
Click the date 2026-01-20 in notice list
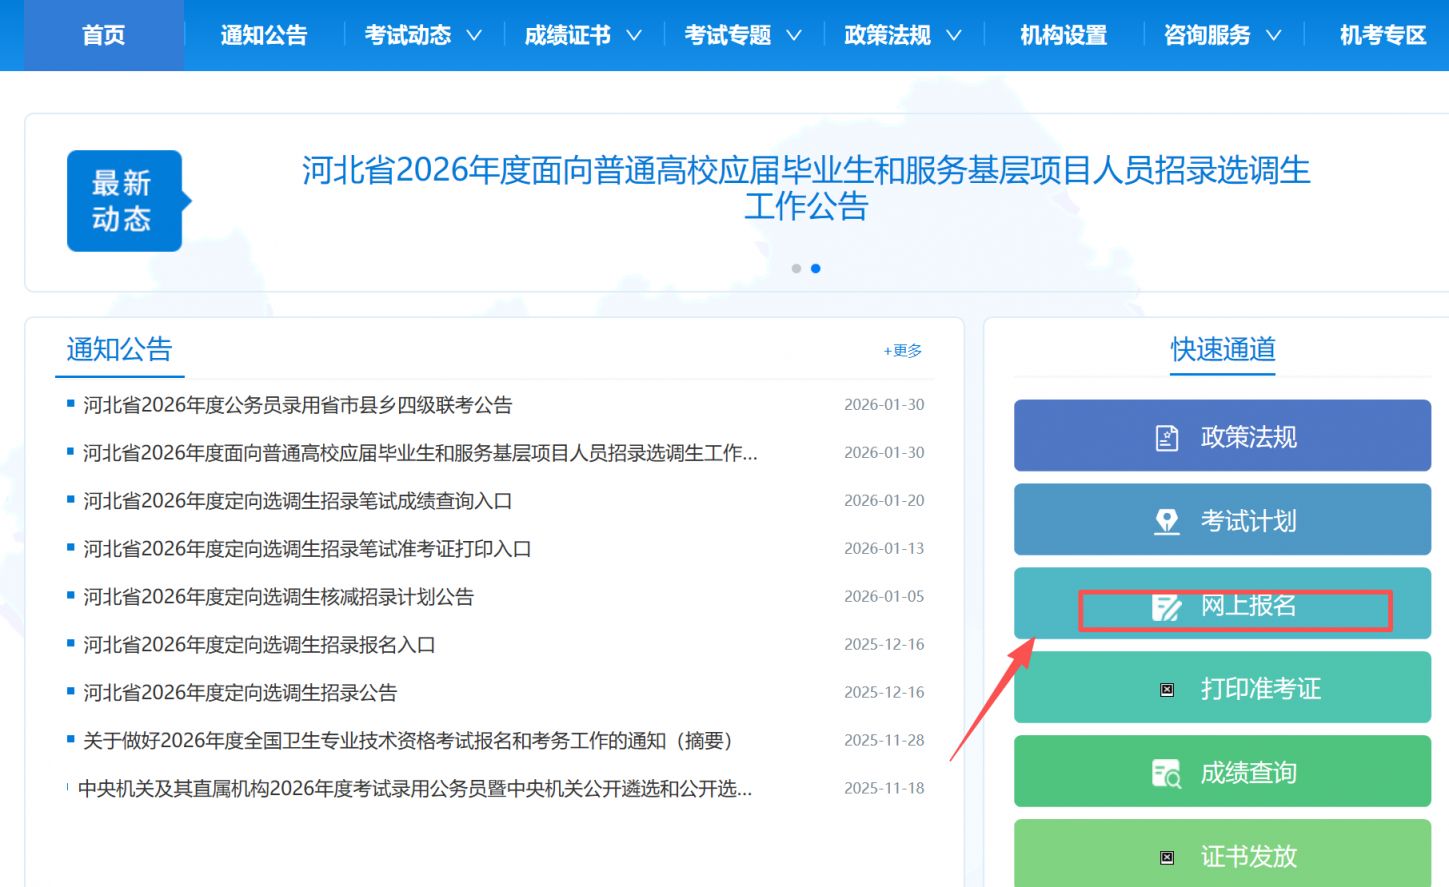tap(884, 501)
